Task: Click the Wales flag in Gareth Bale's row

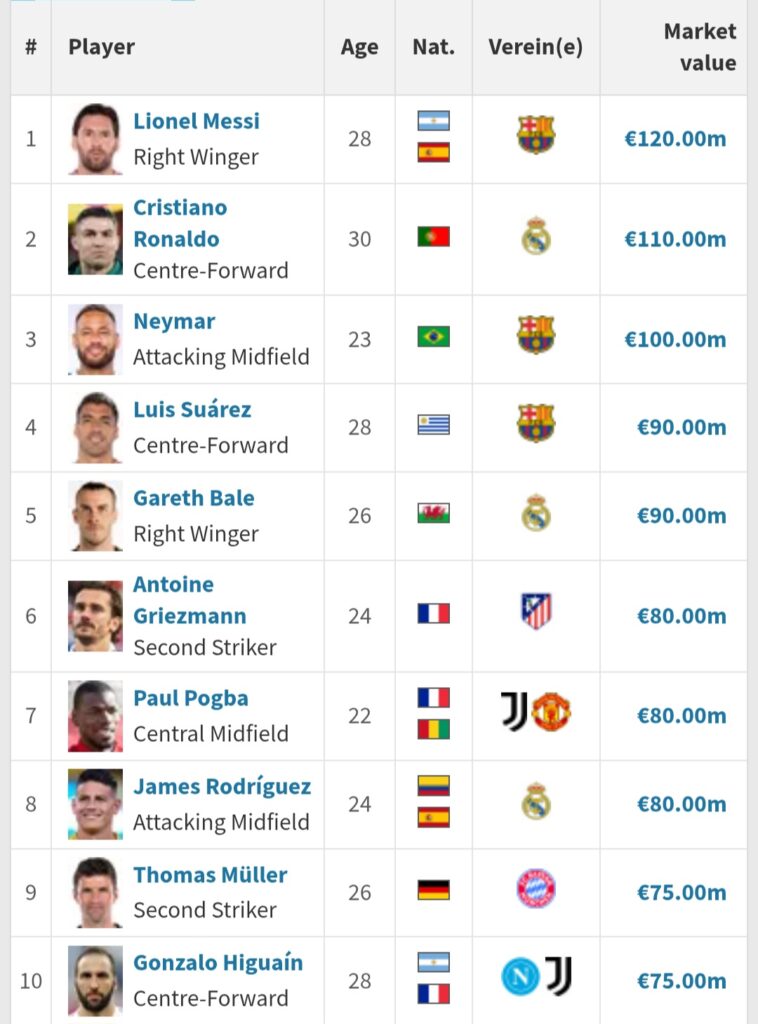Action: [433, 513]
